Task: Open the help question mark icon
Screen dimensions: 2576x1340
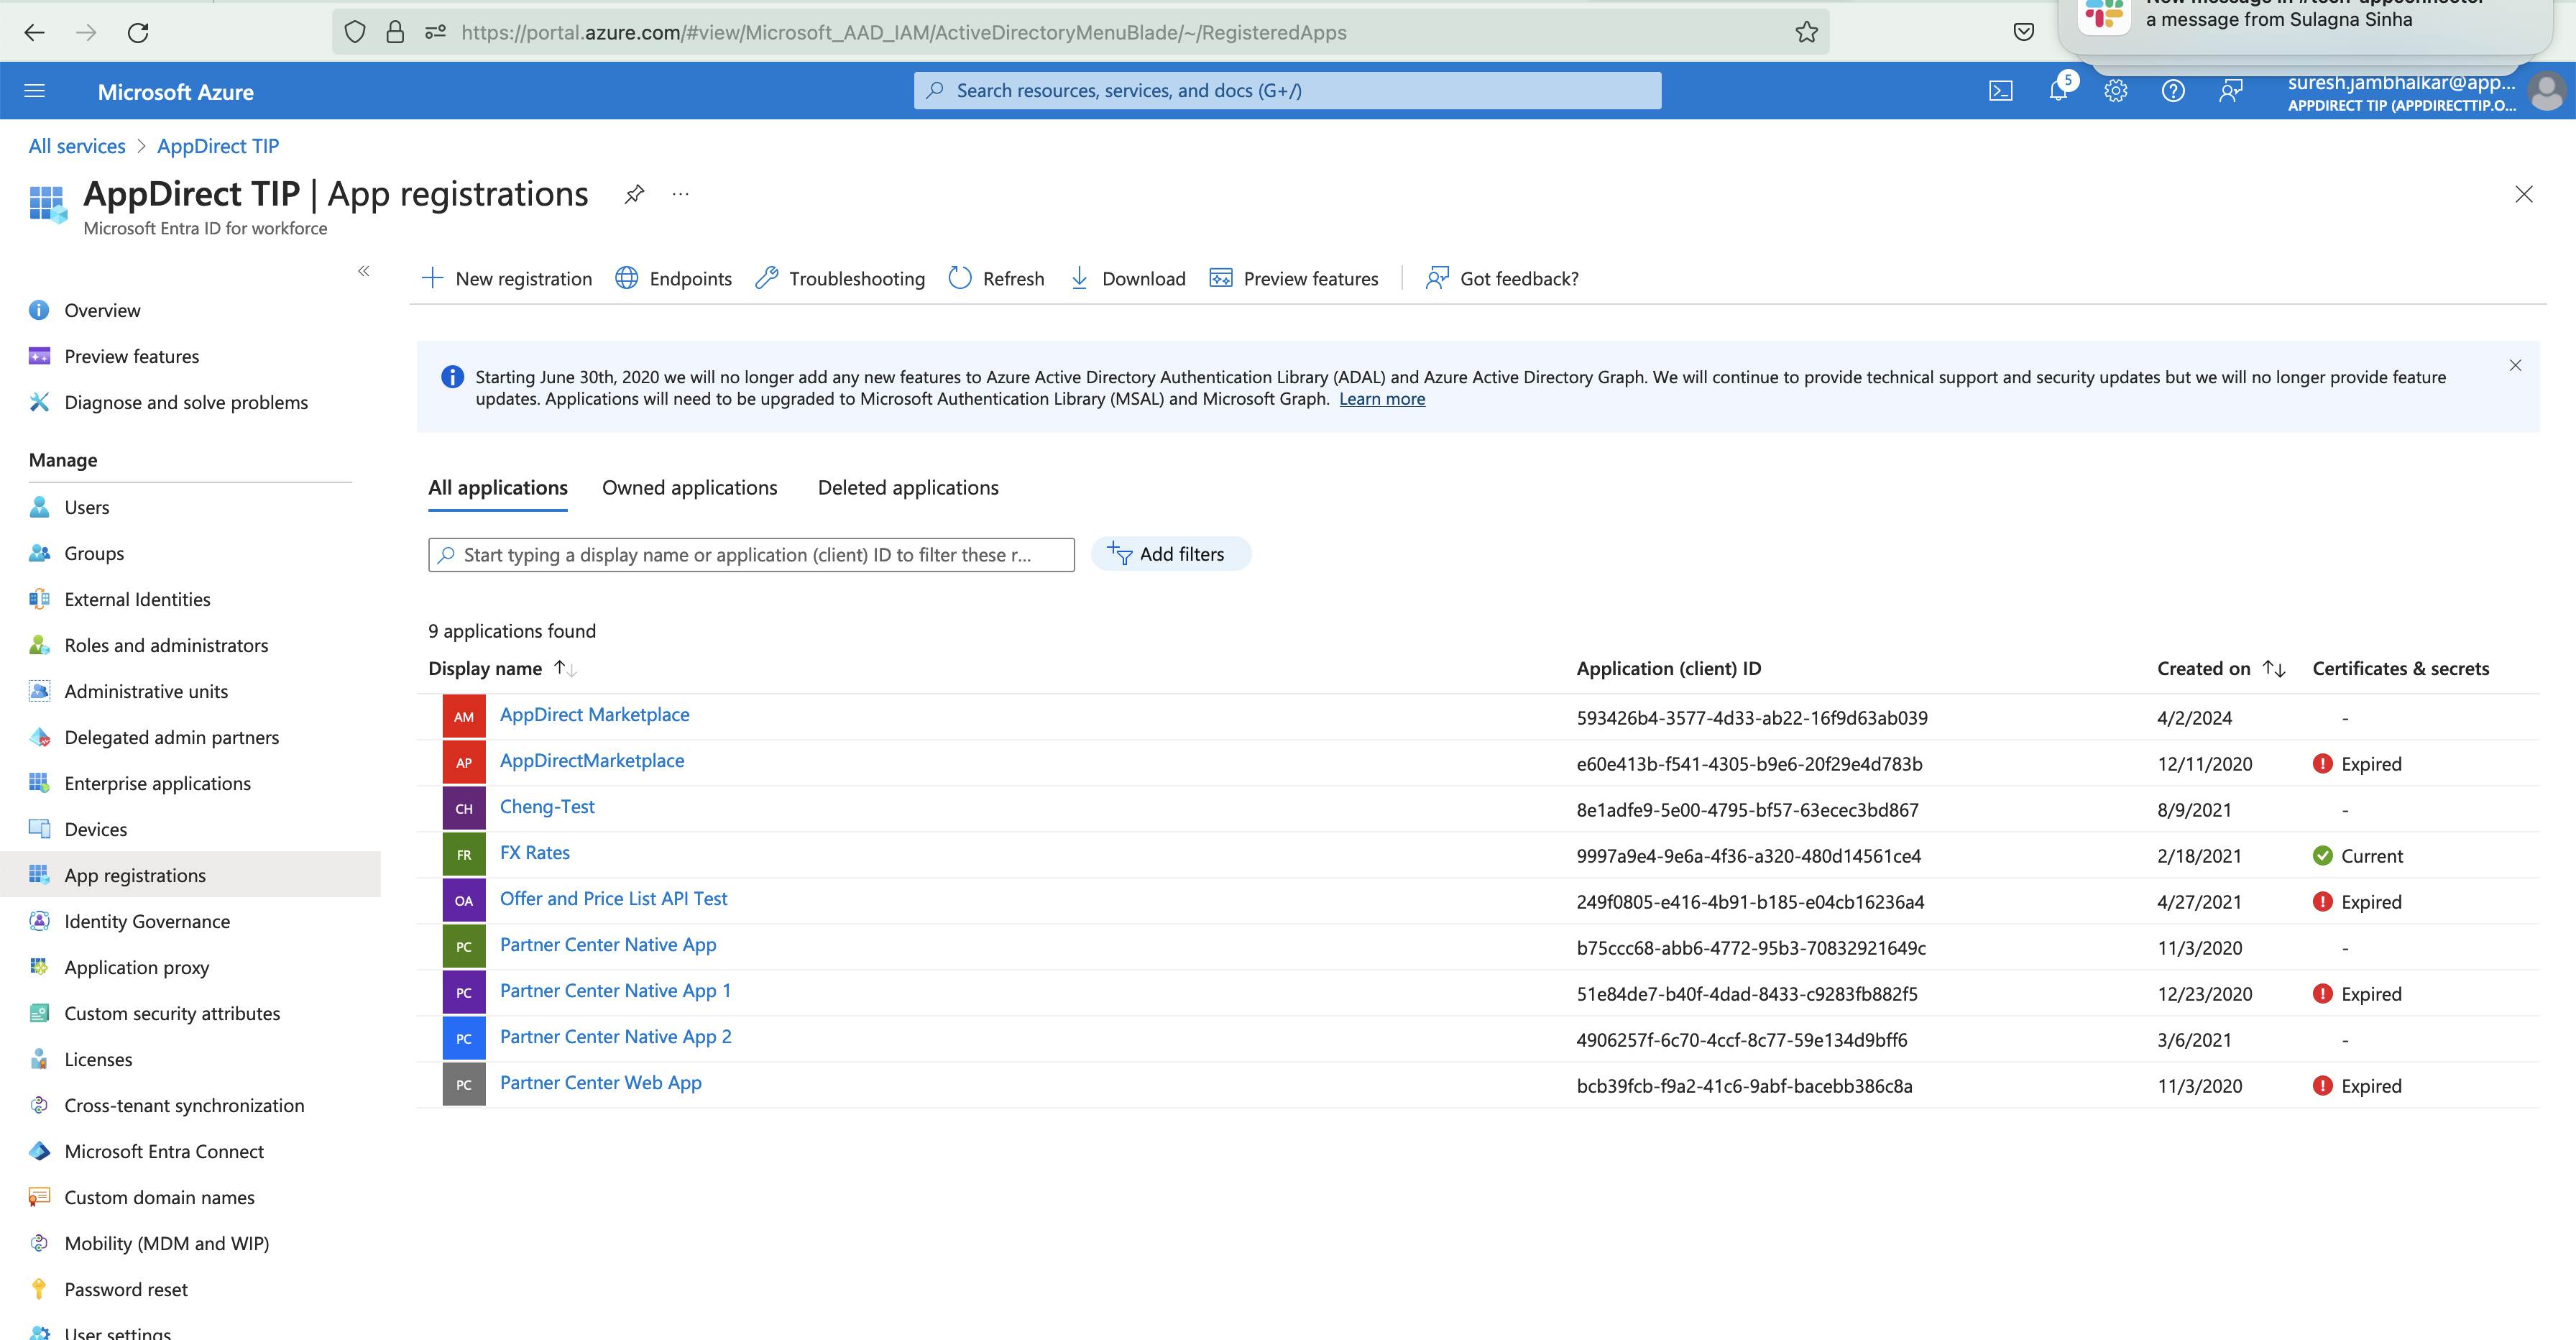Action: tap(2173, 91)
